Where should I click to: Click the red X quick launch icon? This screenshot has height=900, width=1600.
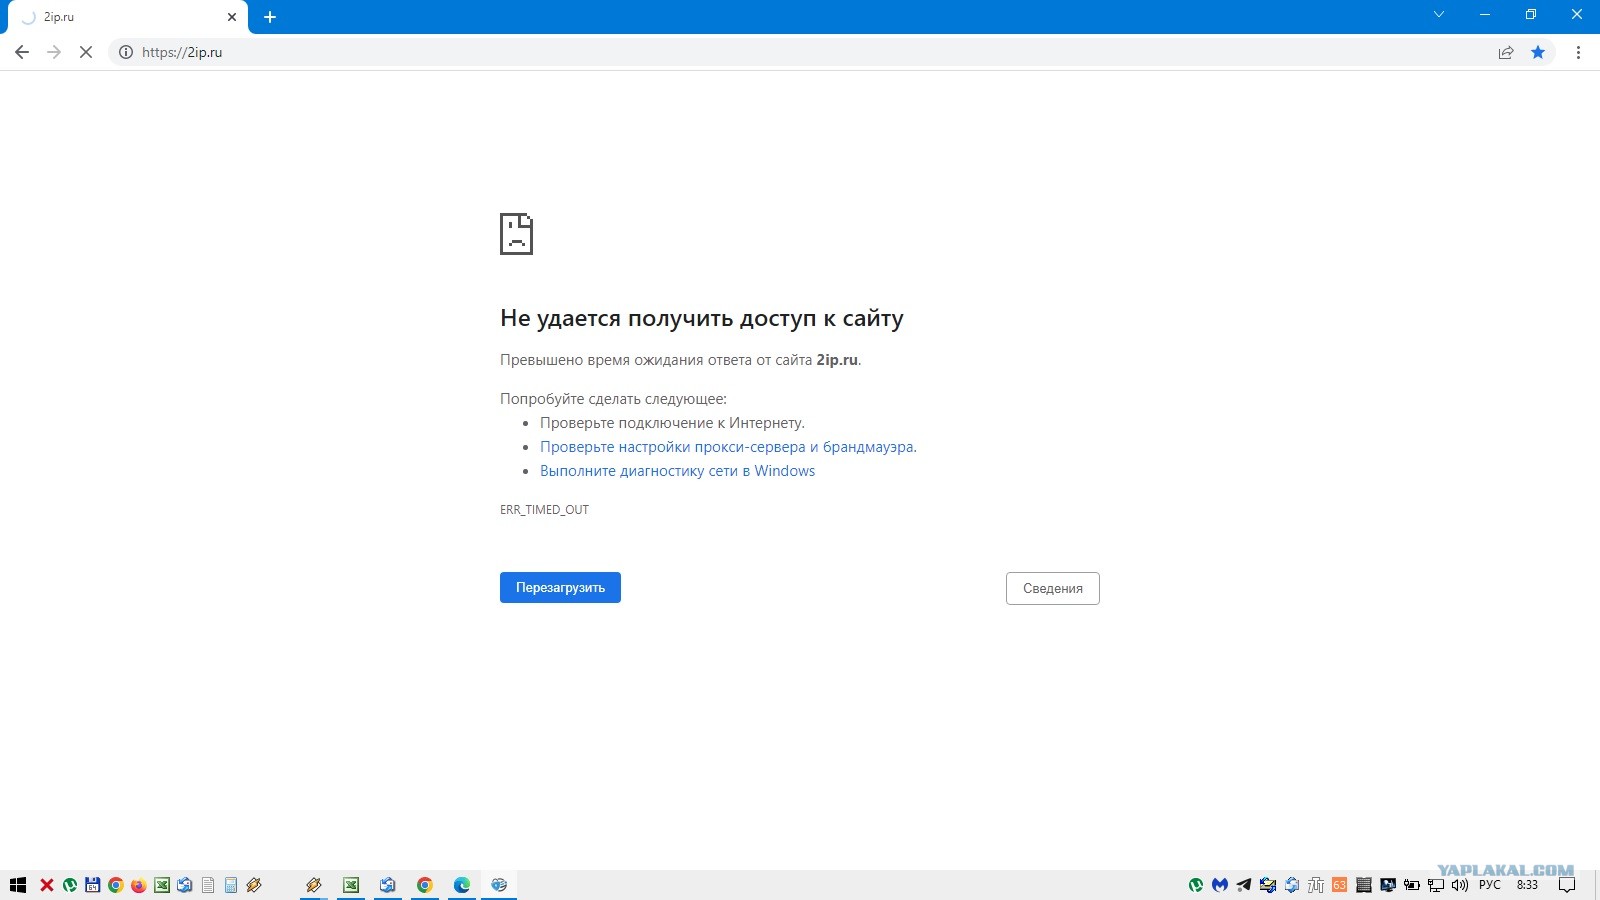point(46,885)
